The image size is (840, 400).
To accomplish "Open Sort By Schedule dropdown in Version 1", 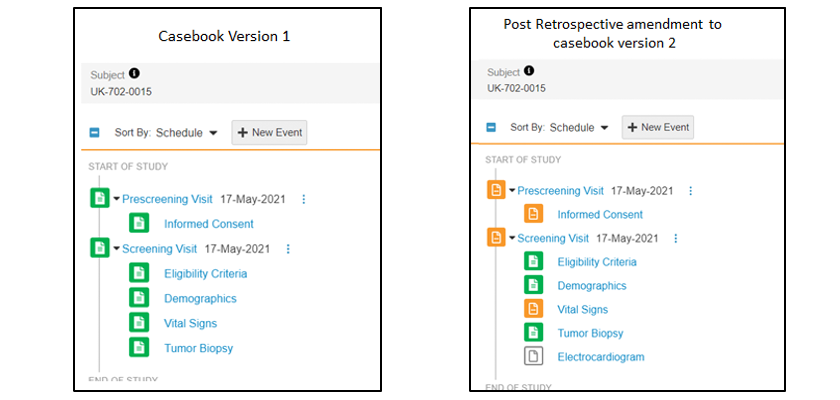I will [x=187, y=132].
